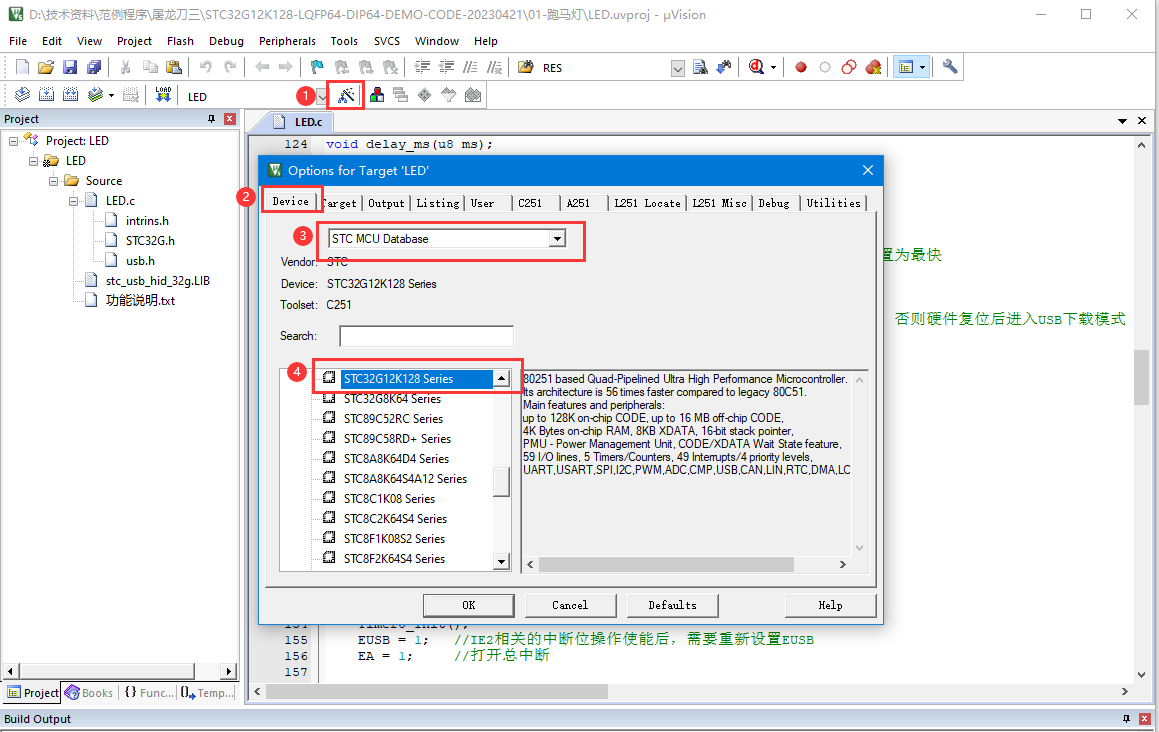Kill all breakpoints icon
The height and width of the screenshot is (732, 1159).
pyautogui.click(x=873, y=67)
